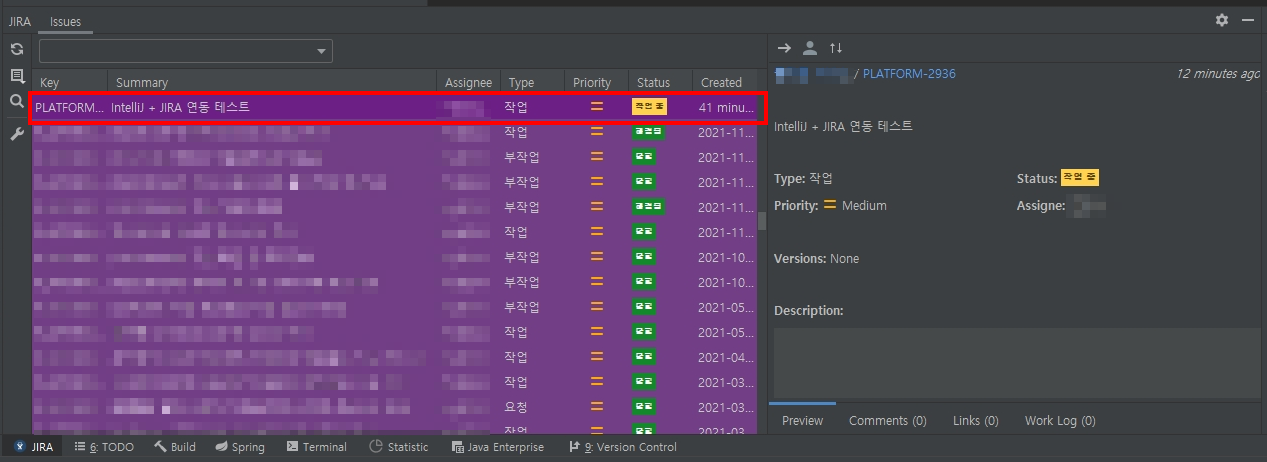Click the '2021-04...' created cell
The width and height of the screenshot is (1267, 462).
(x=726, y=357)
